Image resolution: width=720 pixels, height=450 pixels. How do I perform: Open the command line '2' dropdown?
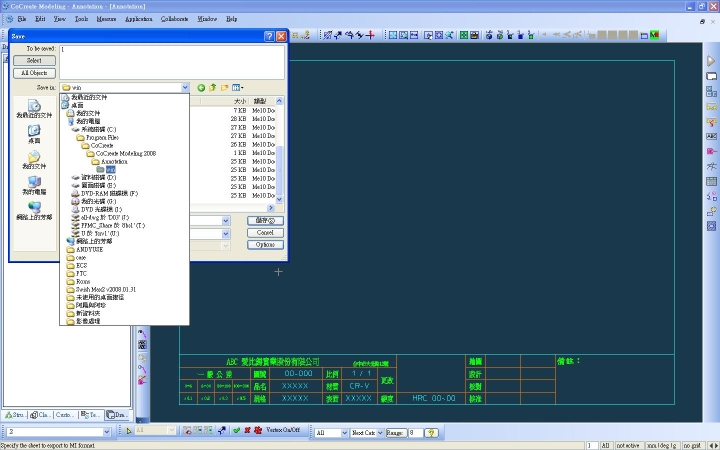(107, 432)
